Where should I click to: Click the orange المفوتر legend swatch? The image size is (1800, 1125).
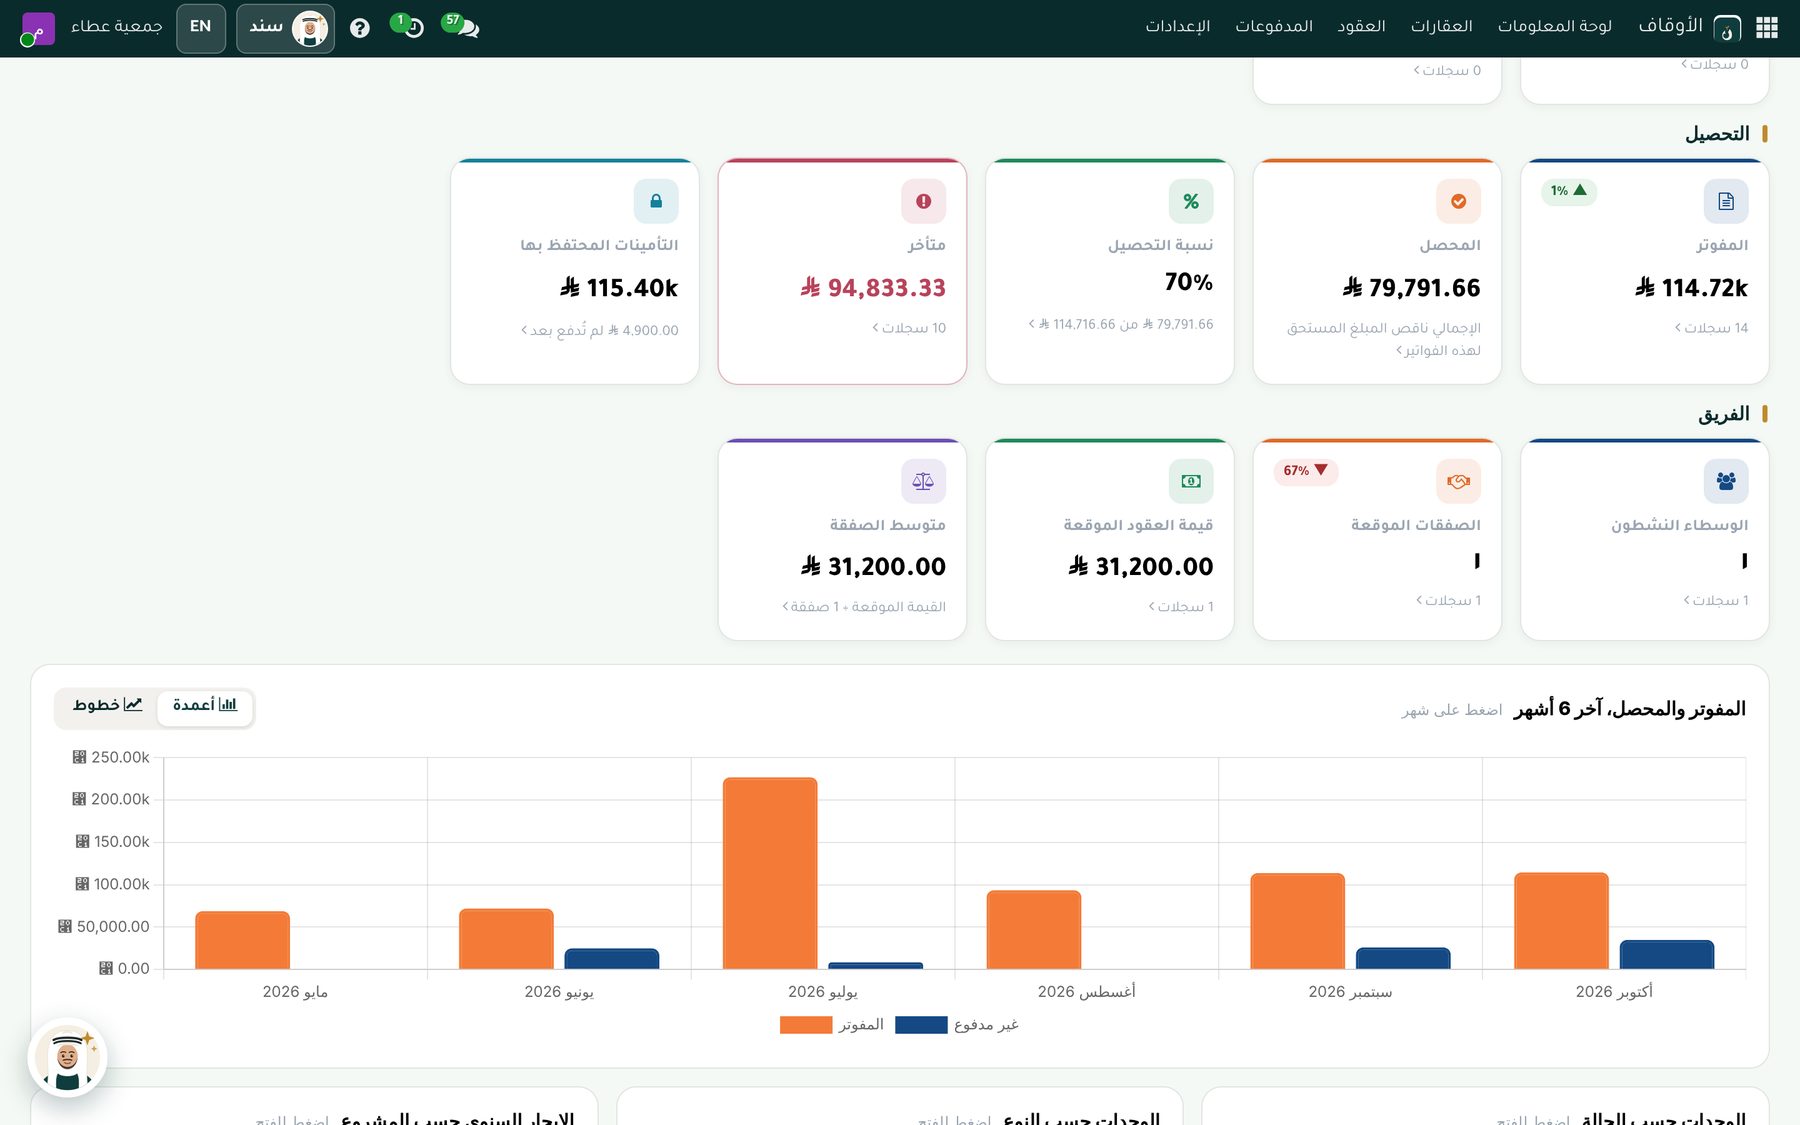pos(806,1025)
